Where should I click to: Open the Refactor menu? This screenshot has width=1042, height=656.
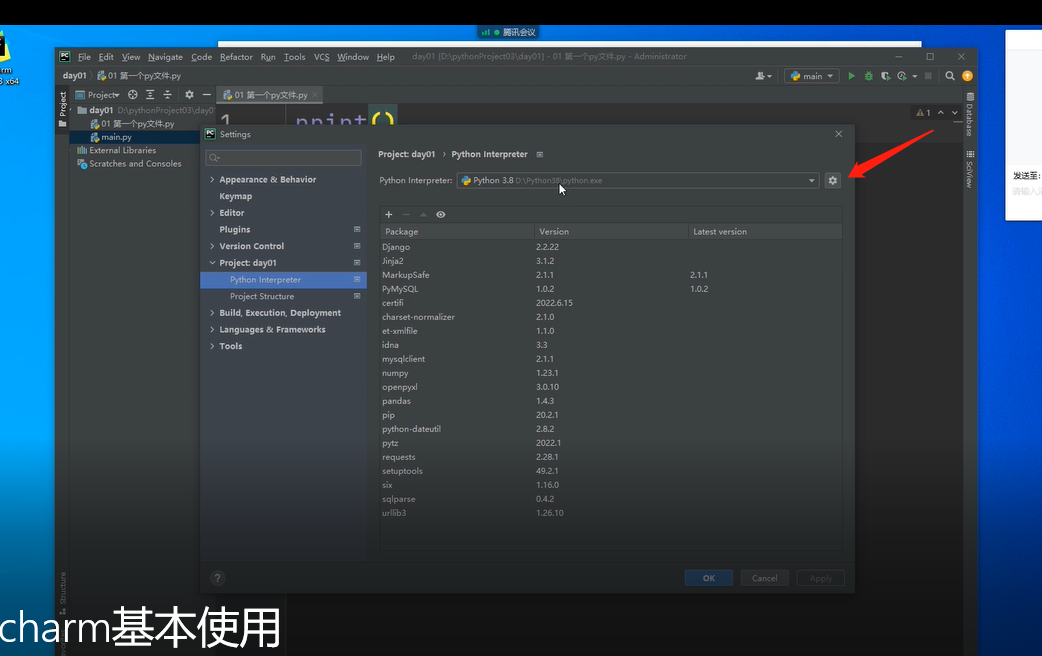[x=236, y=56]
